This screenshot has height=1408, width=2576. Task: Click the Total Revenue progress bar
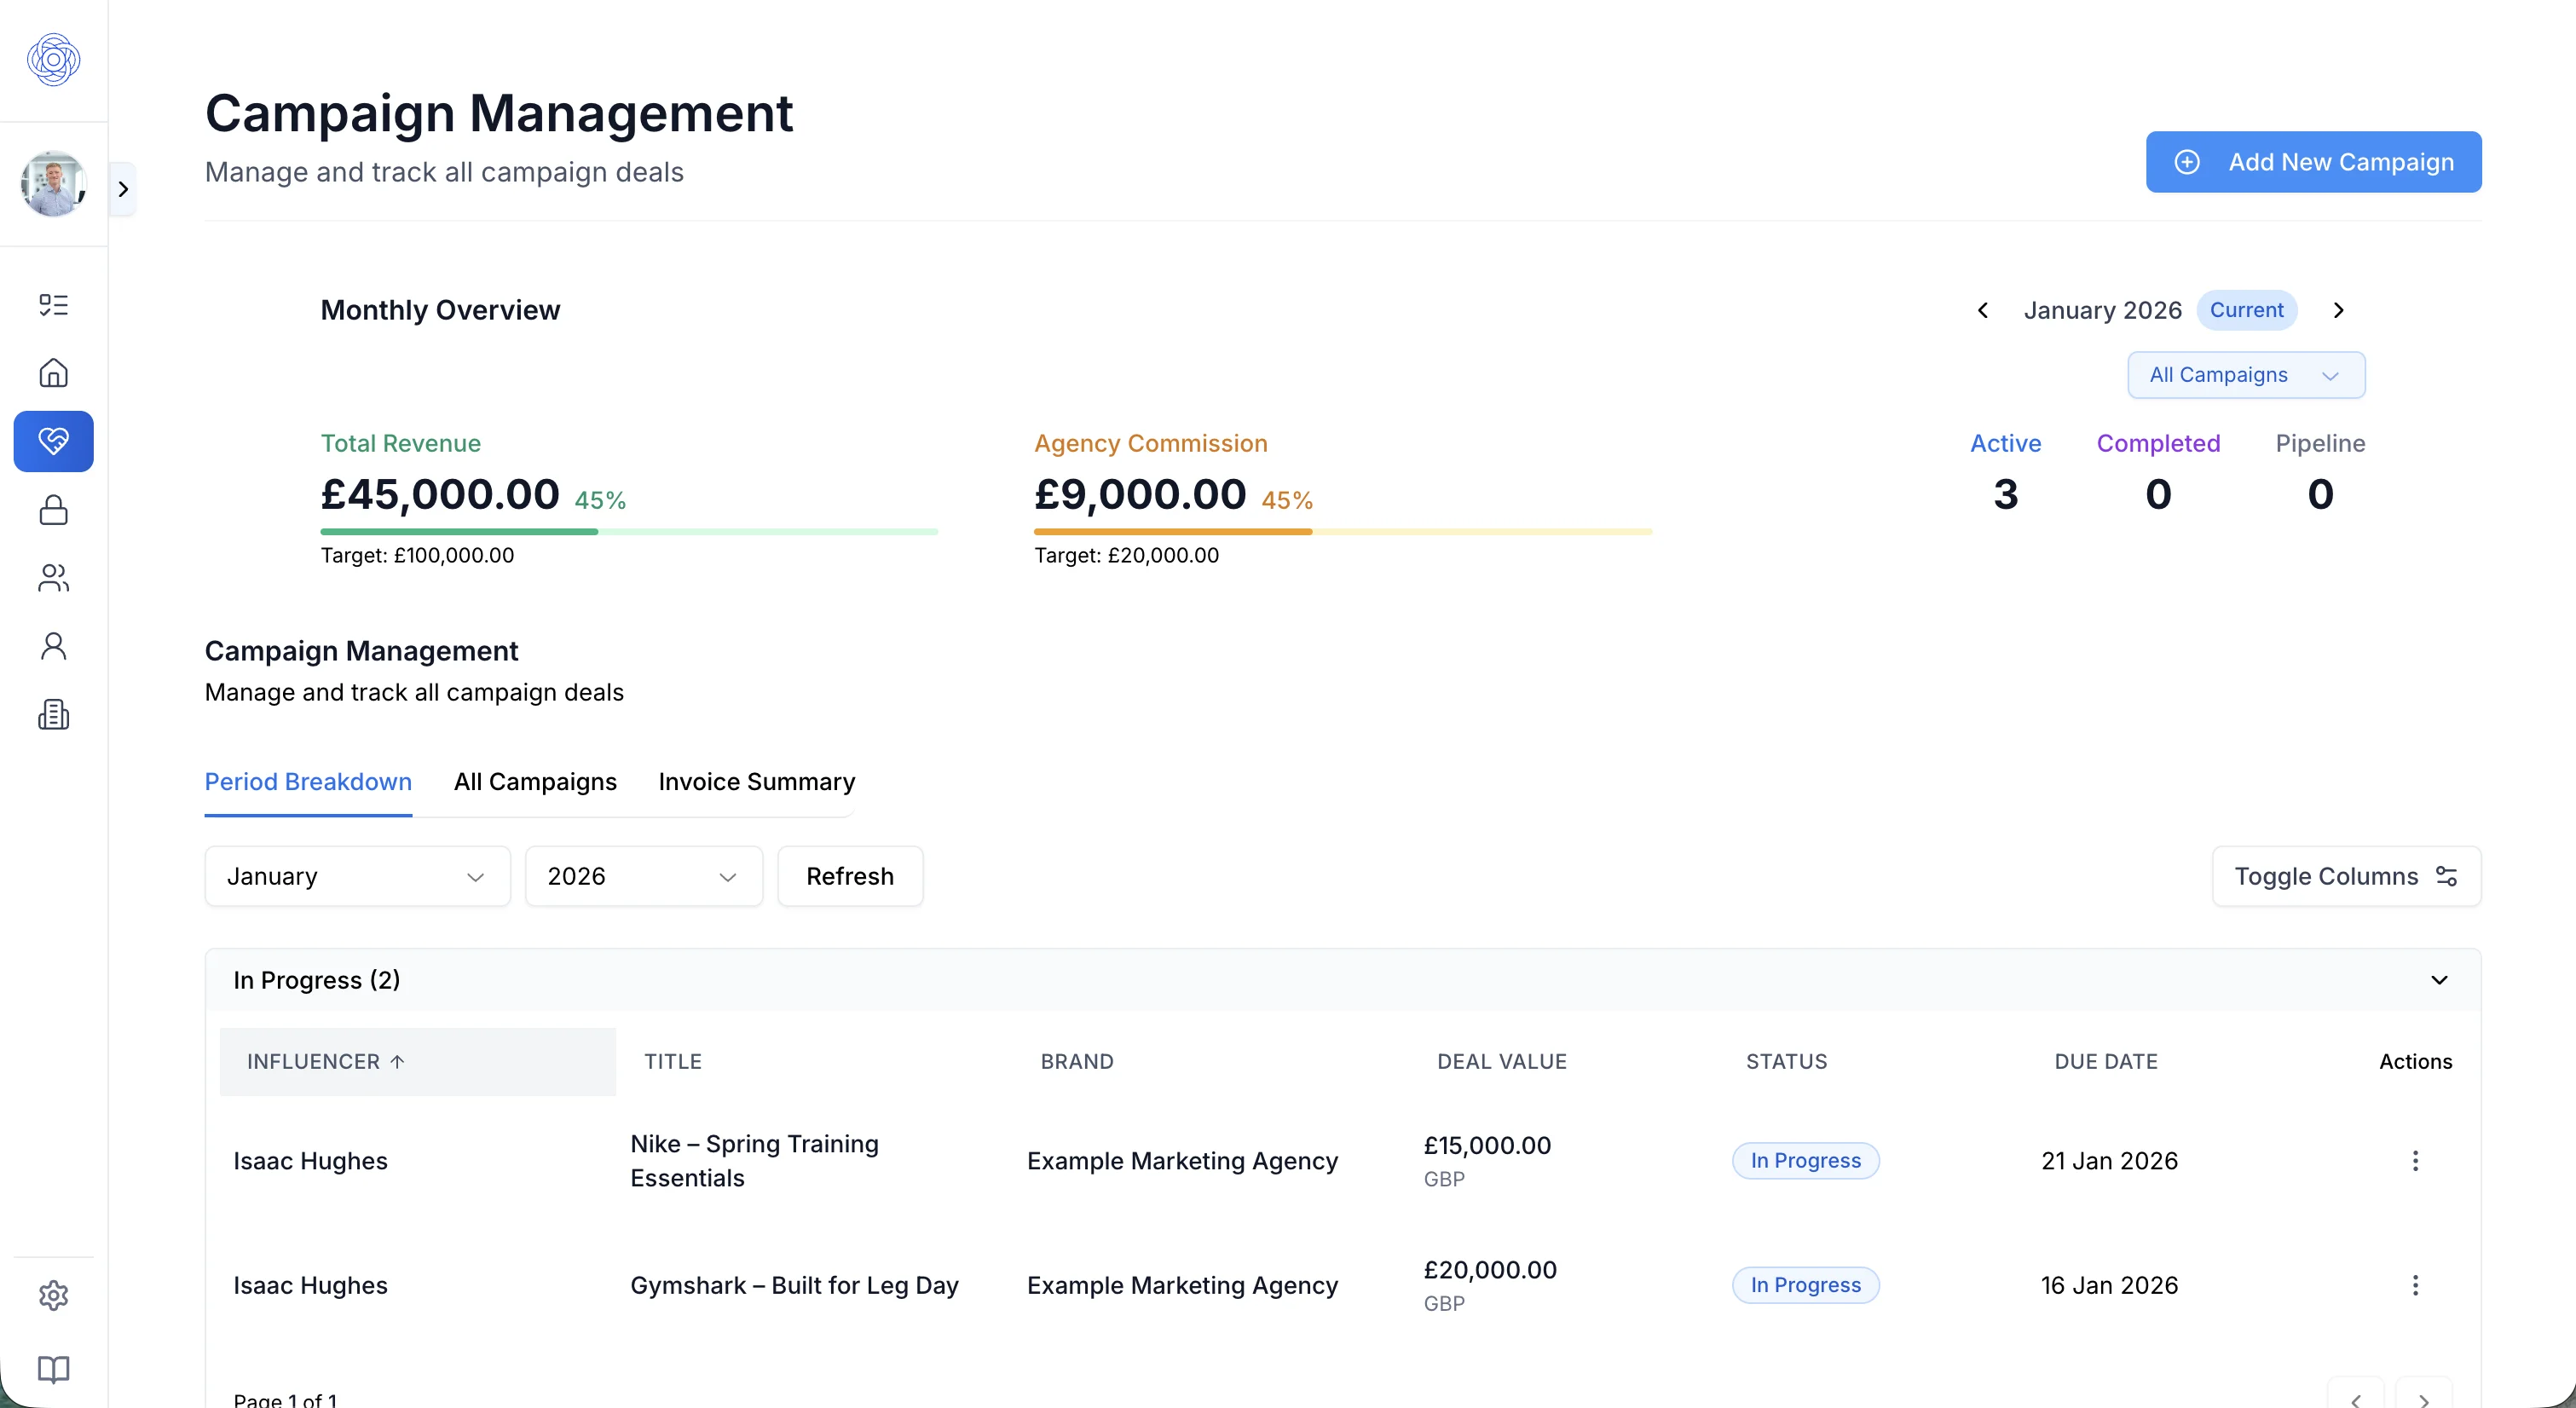coord(628,531)
